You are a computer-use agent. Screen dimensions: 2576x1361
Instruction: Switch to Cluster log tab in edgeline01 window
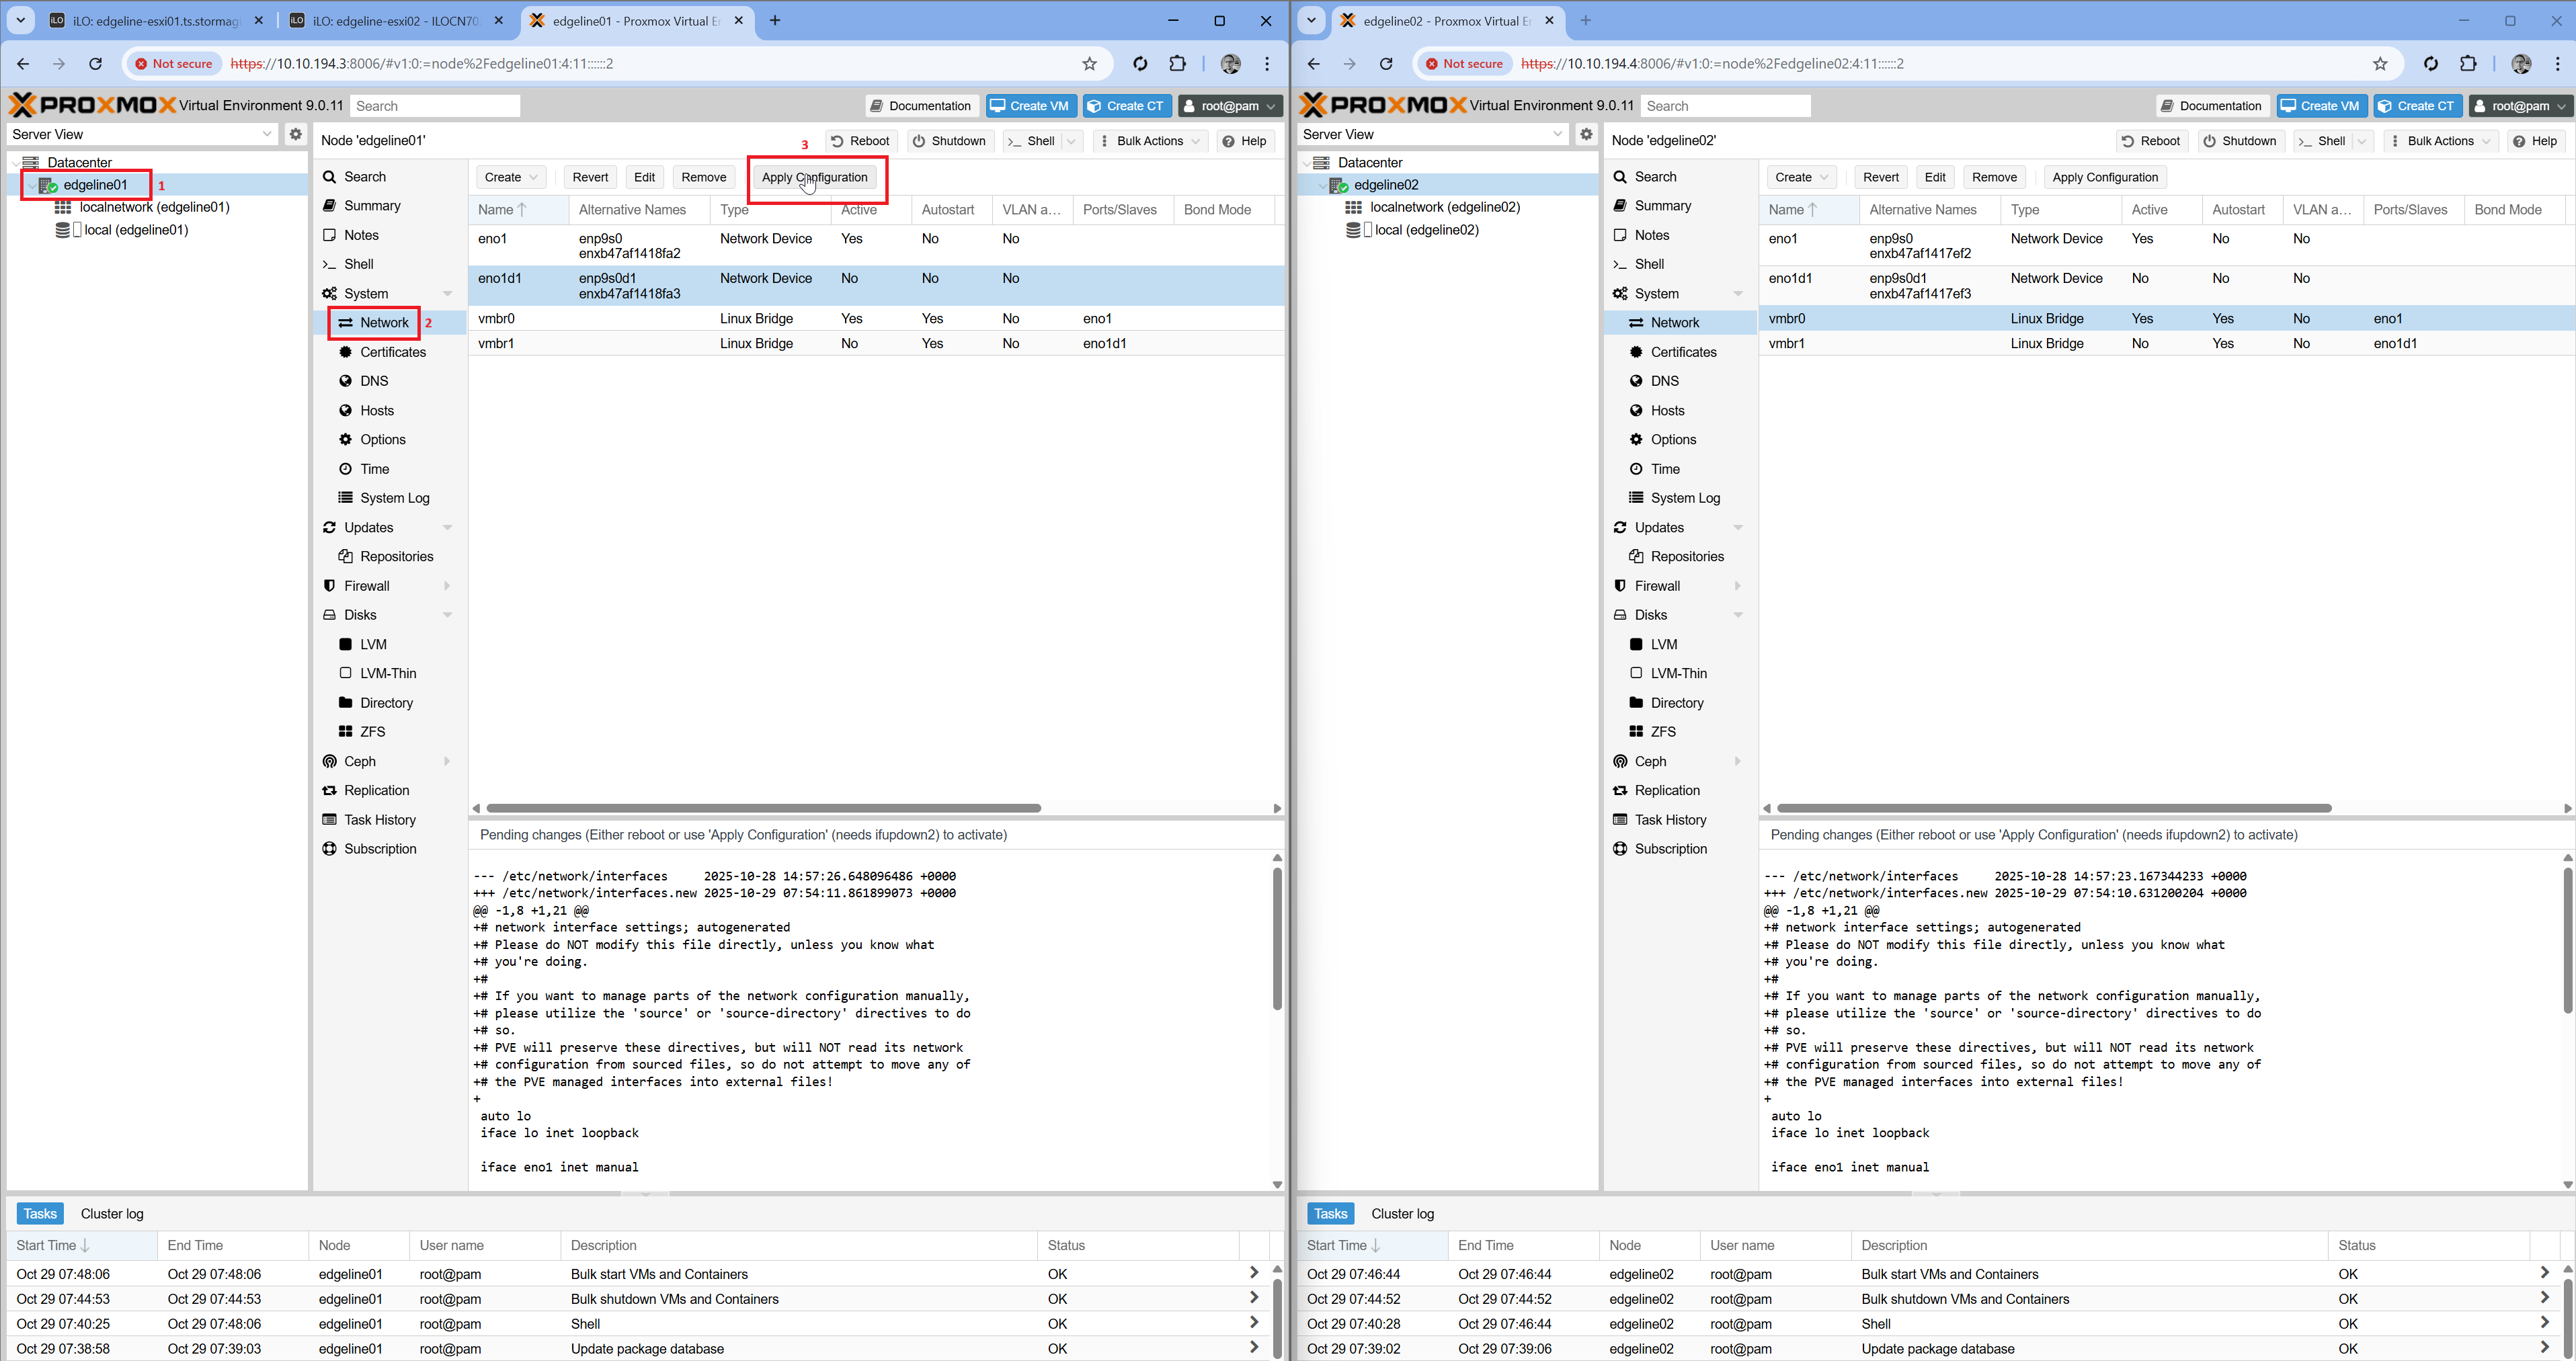[112, 1213]
